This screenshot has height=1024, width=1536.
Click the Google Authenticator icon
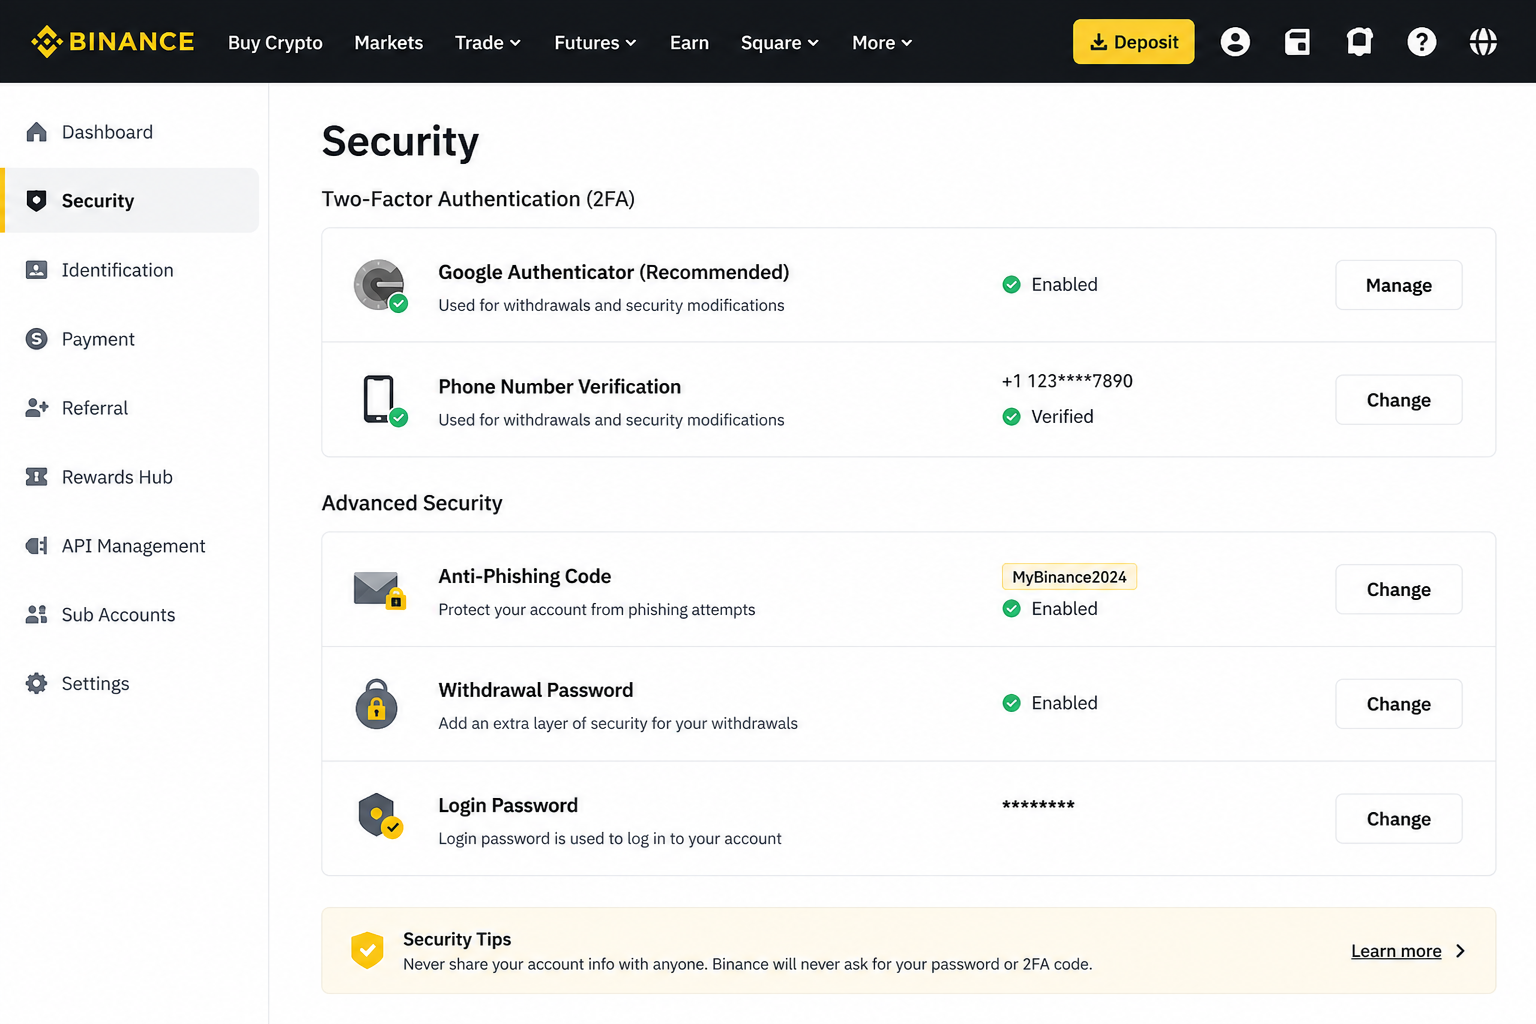pos(380,285)
